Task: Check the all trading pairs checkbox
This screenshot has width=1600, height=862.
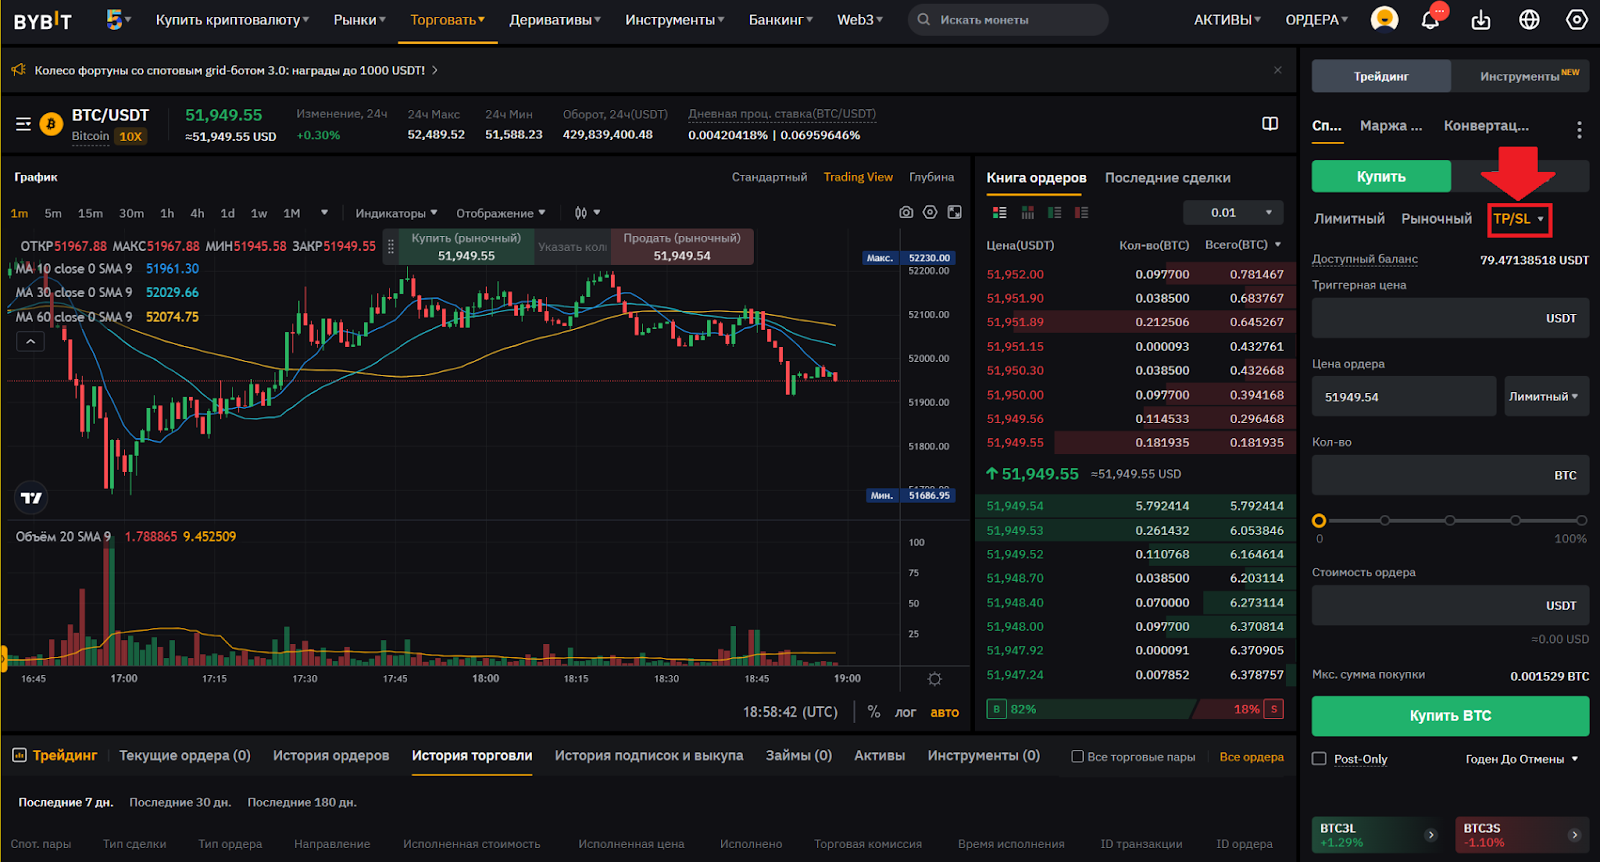Action: [1077, 757]
